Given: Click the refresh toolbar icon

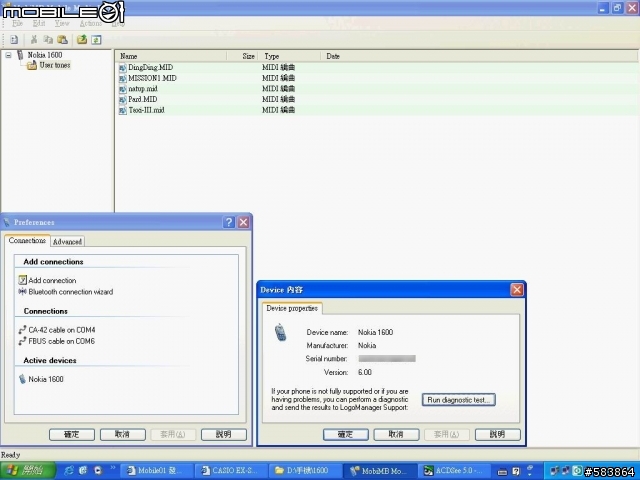Looking at the screenshot, I should (x=96, y=39).
